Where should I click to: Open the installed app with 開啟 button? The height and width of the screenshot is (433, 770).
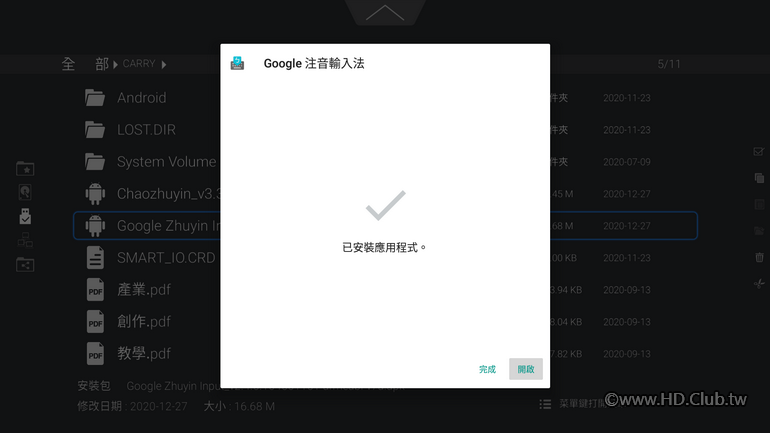pos(525,369)
